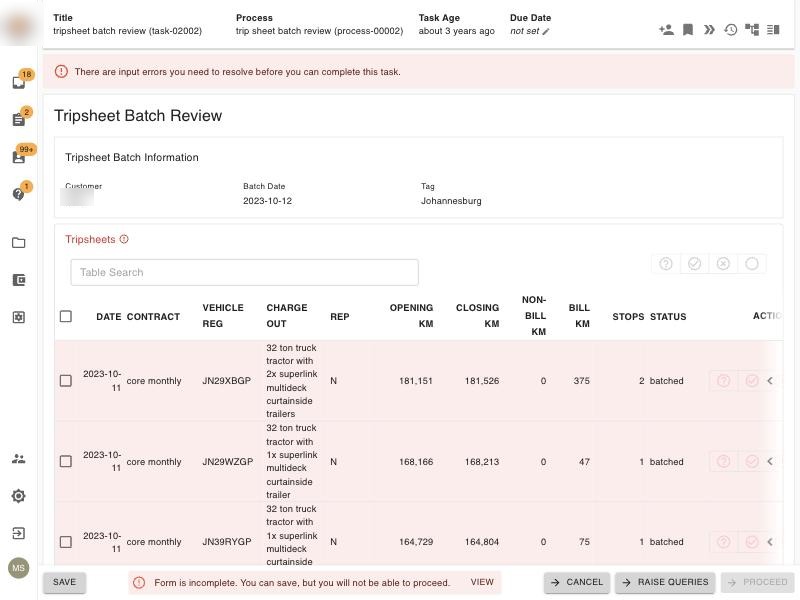Click the double-chevron forward icon in header
Image resolution: width=800 pixels, height=600 pixels.
click(709, 30)
